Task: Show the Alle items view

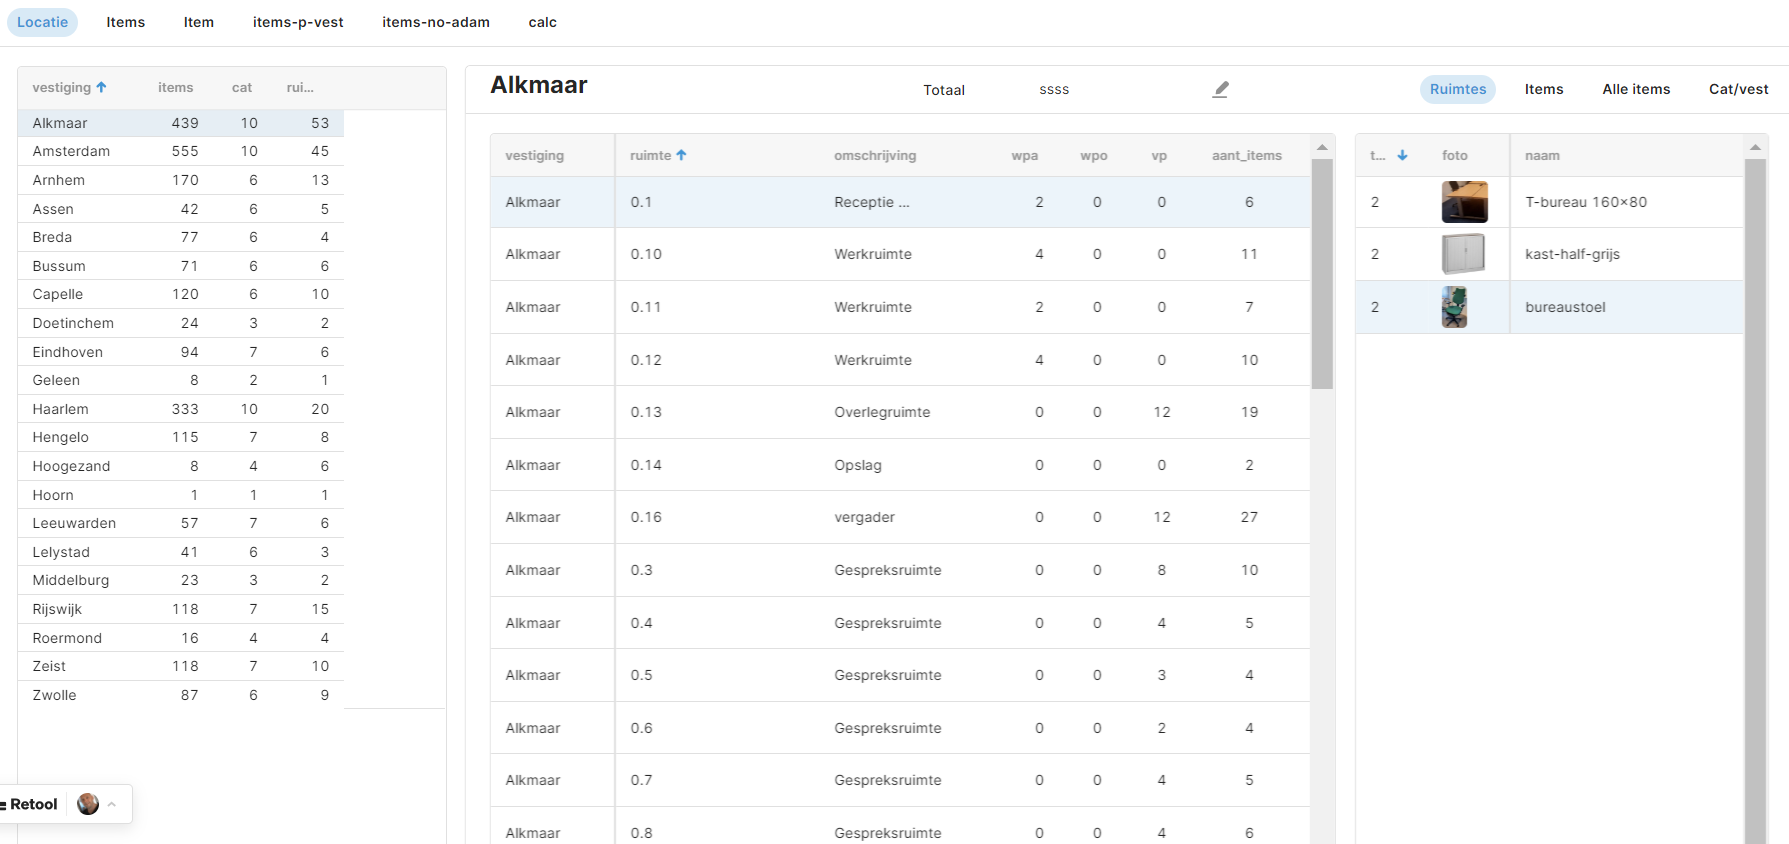Action: pyautogui.click(x=1636, y=89)
